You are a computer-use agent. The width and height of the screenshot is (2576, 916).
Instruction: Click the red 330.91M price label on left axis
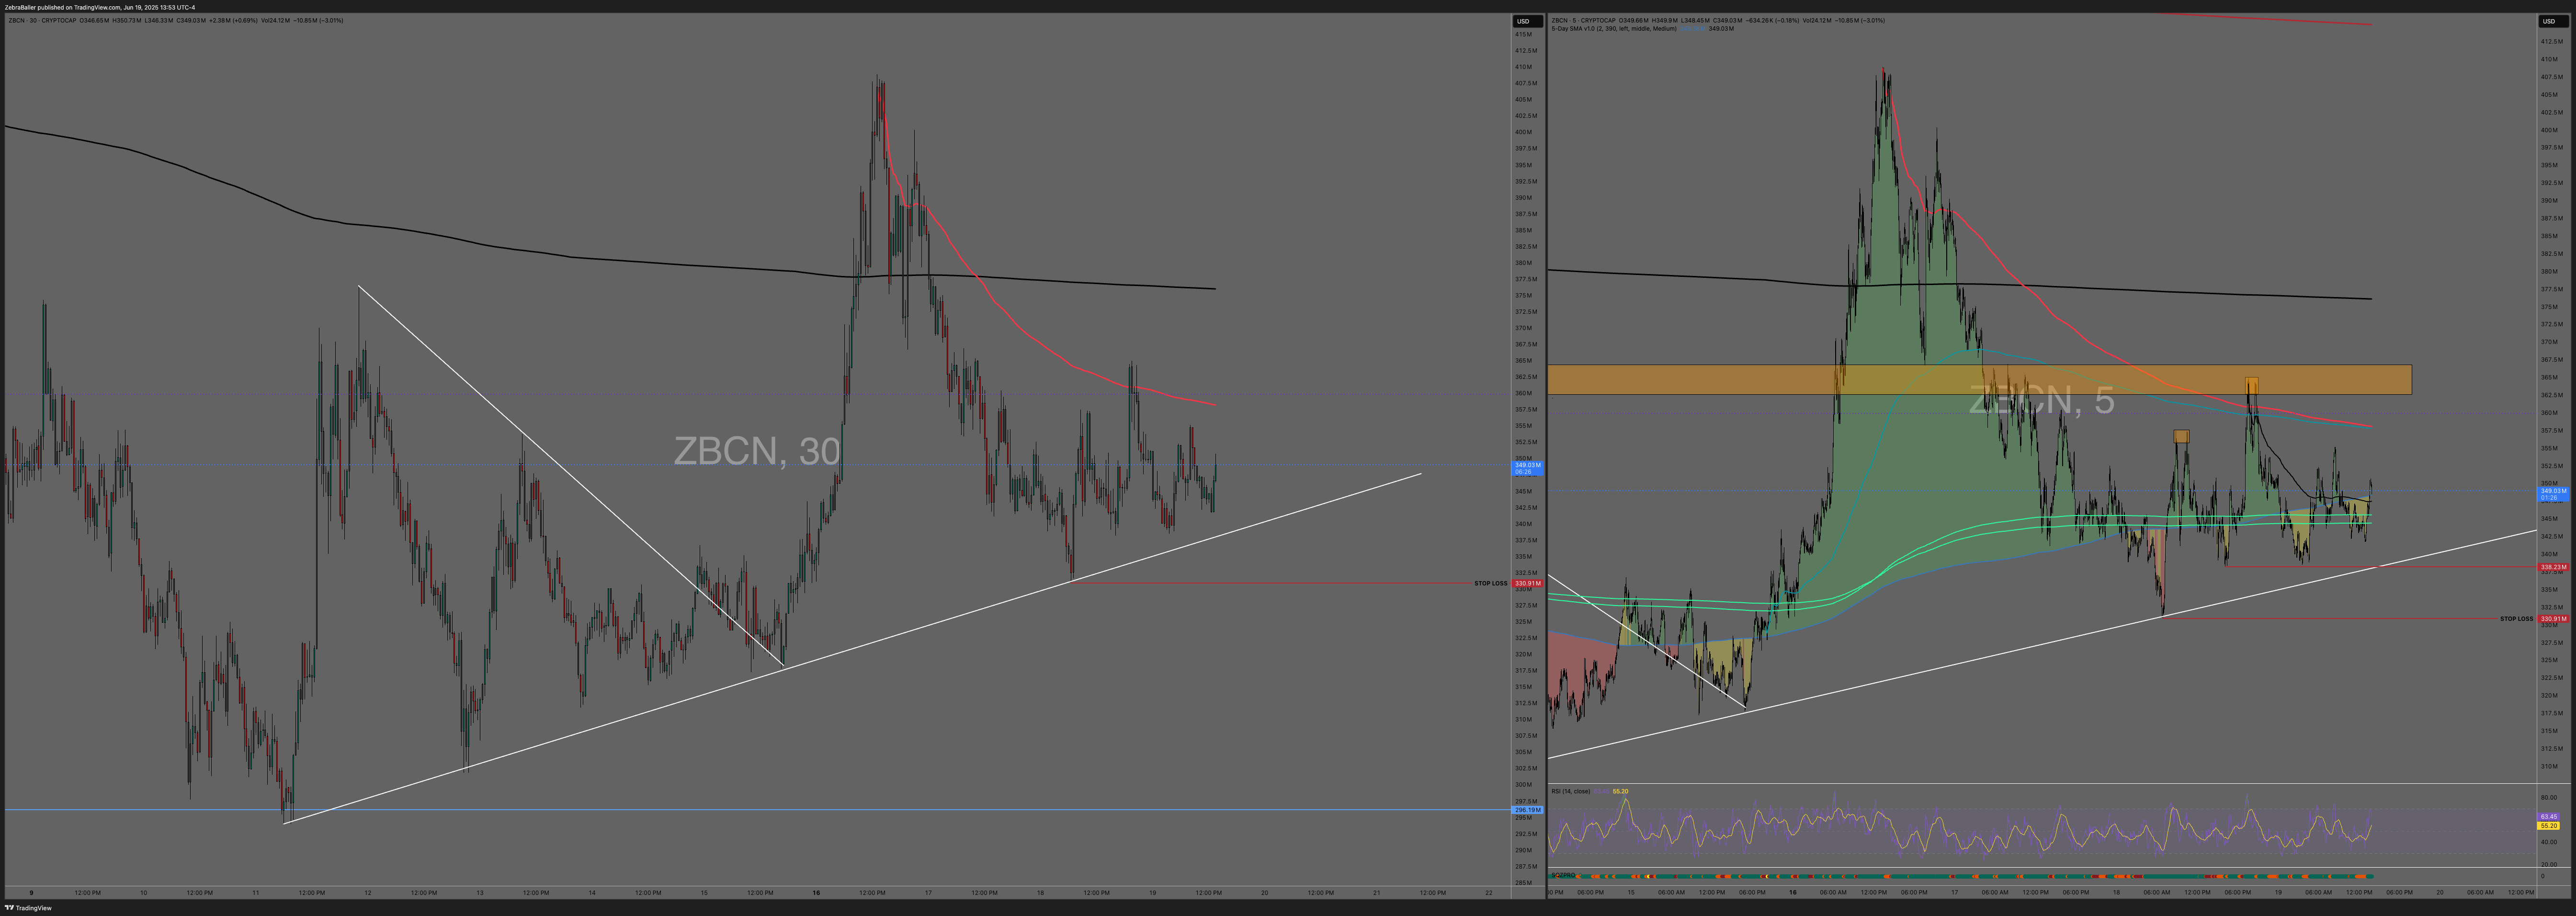1527,583
